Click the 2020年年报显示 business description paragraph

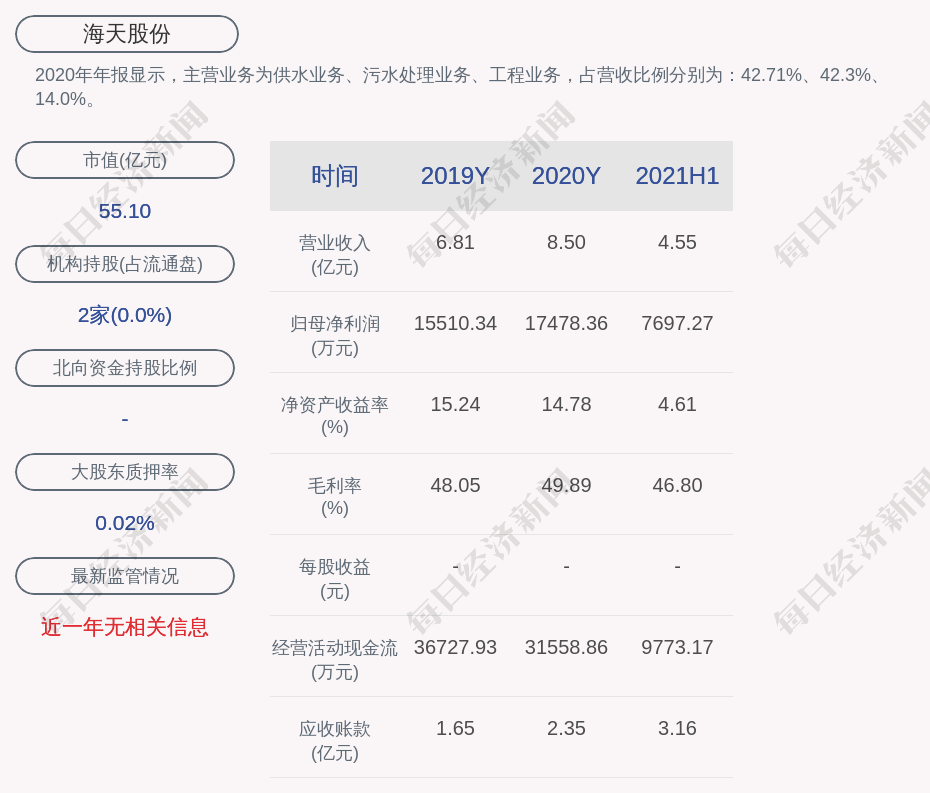coord(458,87)
